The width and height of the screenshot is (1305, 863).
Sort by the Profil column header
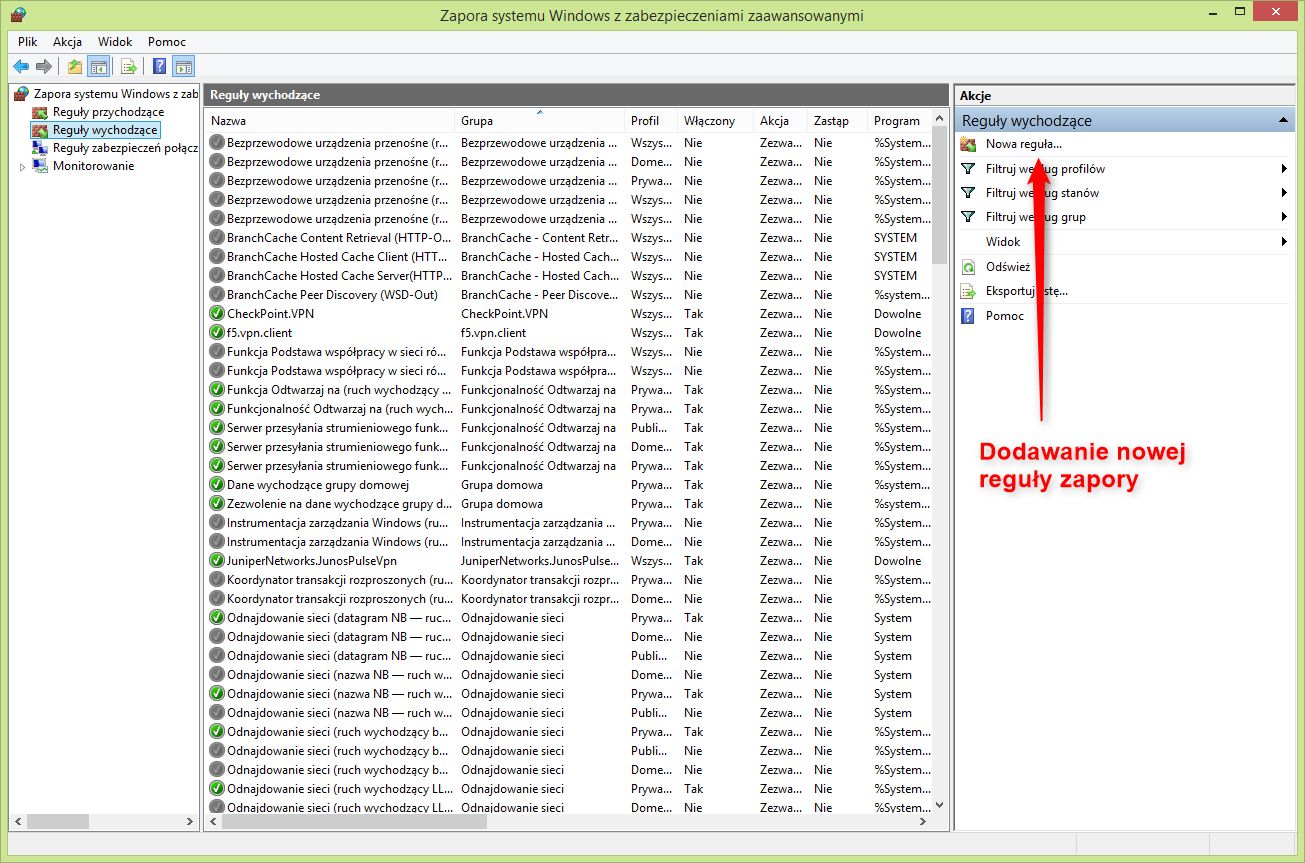[652, 121]
